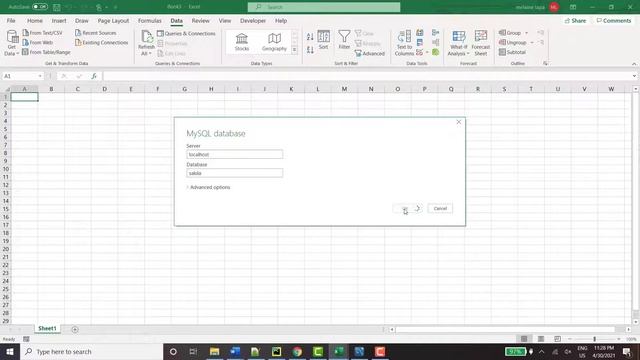Screen dimensions: 640x360
Task: Click the title bar Search box
Action: click(324, 7)
